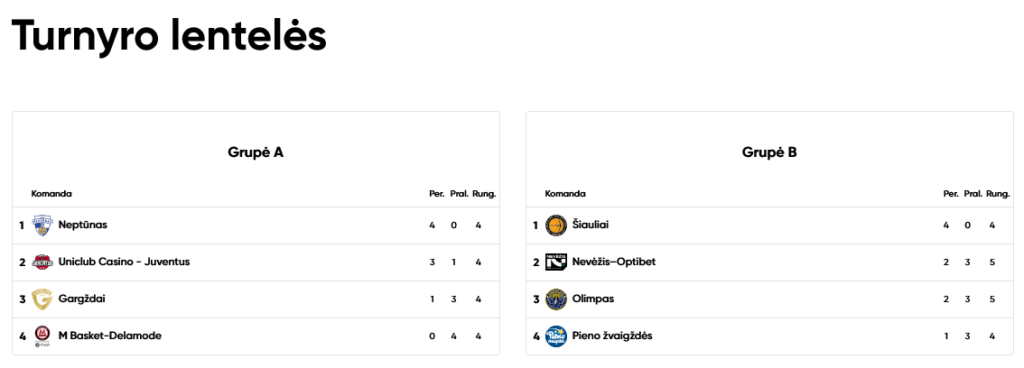The image size is (1024, 368).
Task: Open the Neptūnas team link
Action: [82, 225]
